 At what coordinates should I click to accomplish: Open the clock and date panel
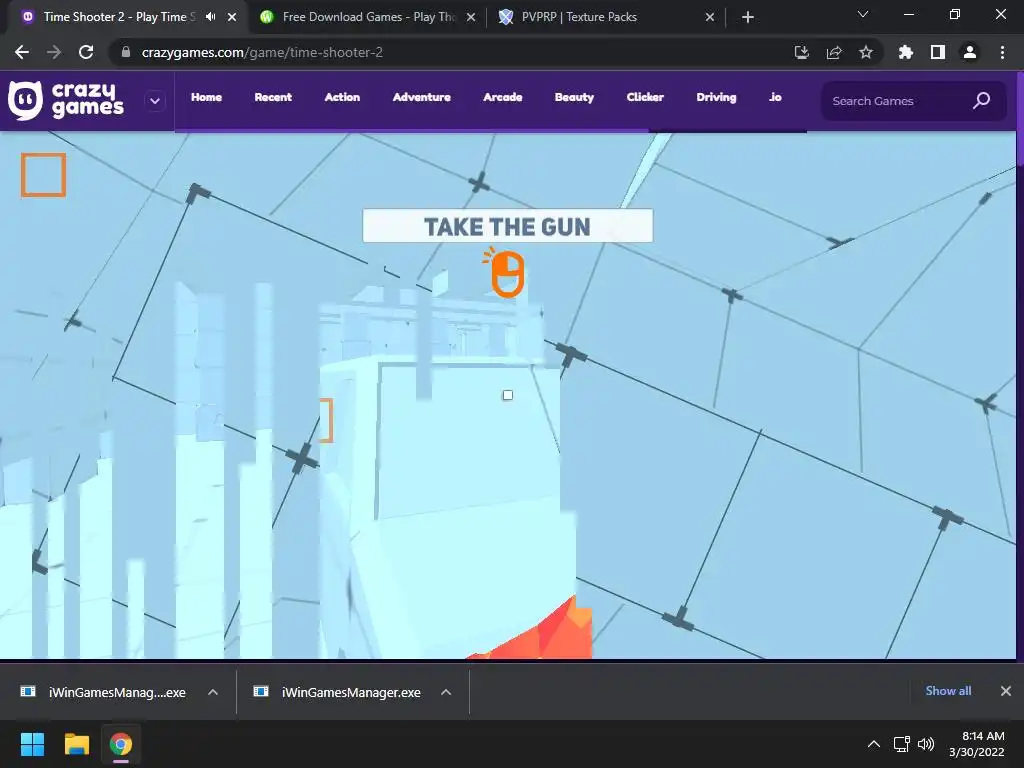tap(976, 744)
